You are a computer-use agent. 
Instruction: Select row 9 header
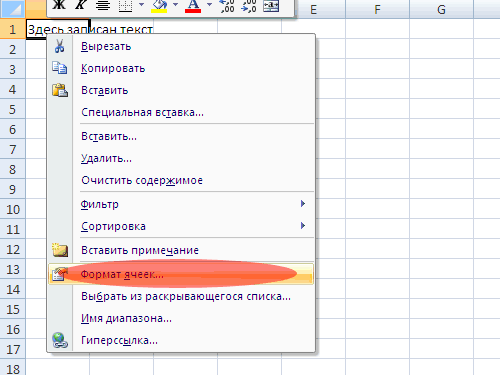pyautogui.click(x=13, y=189)
